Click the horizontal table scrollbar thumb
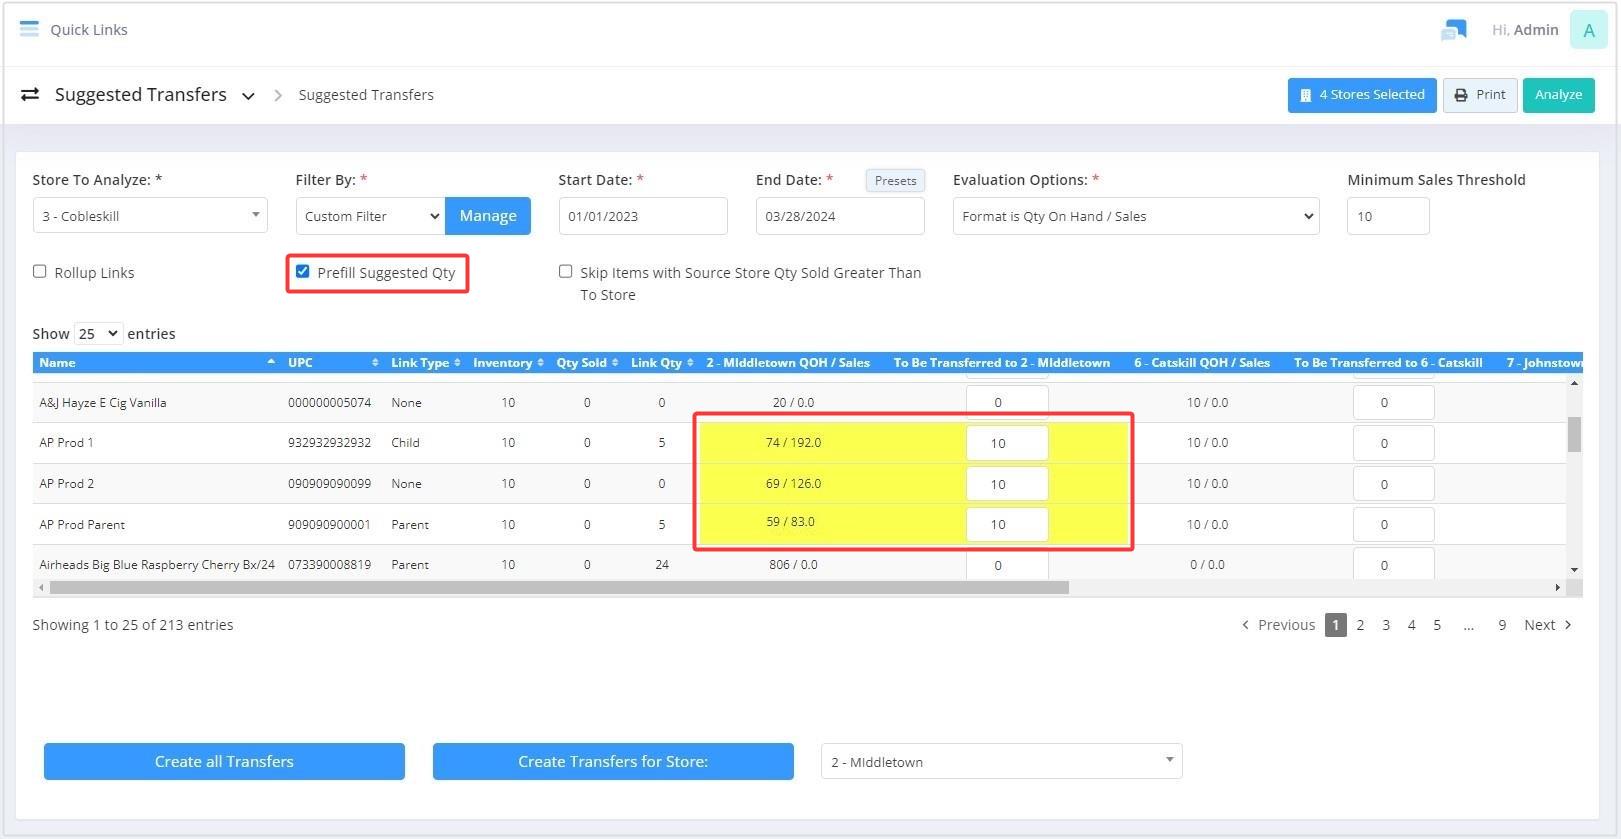This screenshot has width=1621, height=839. (x=558, y=587)
